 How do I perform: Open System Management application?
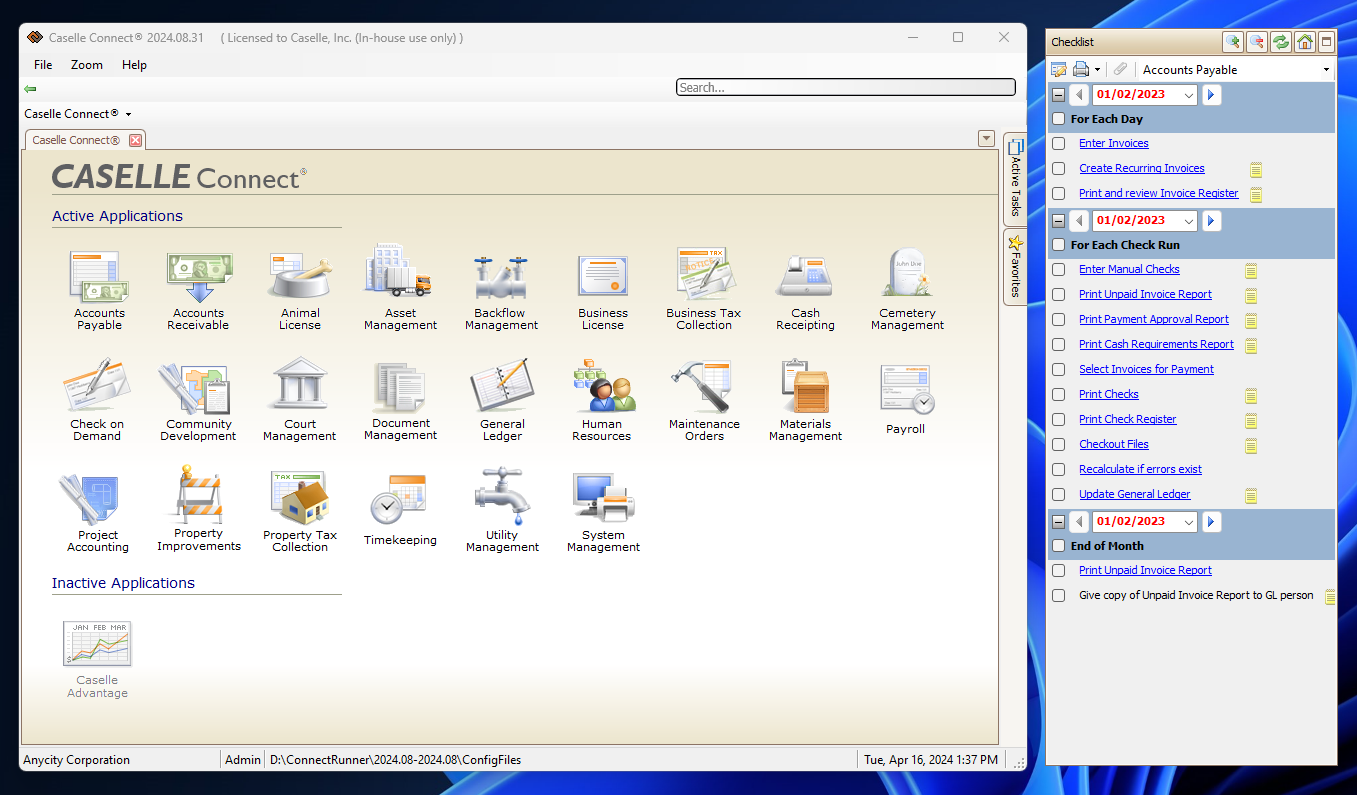tap(603, 512)
